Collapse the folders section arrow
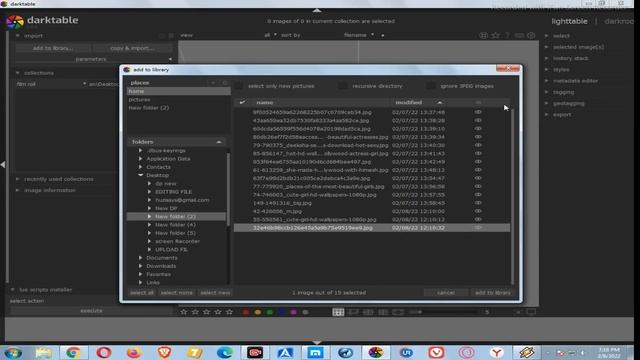The image size is (640, 360). point(219,142)
